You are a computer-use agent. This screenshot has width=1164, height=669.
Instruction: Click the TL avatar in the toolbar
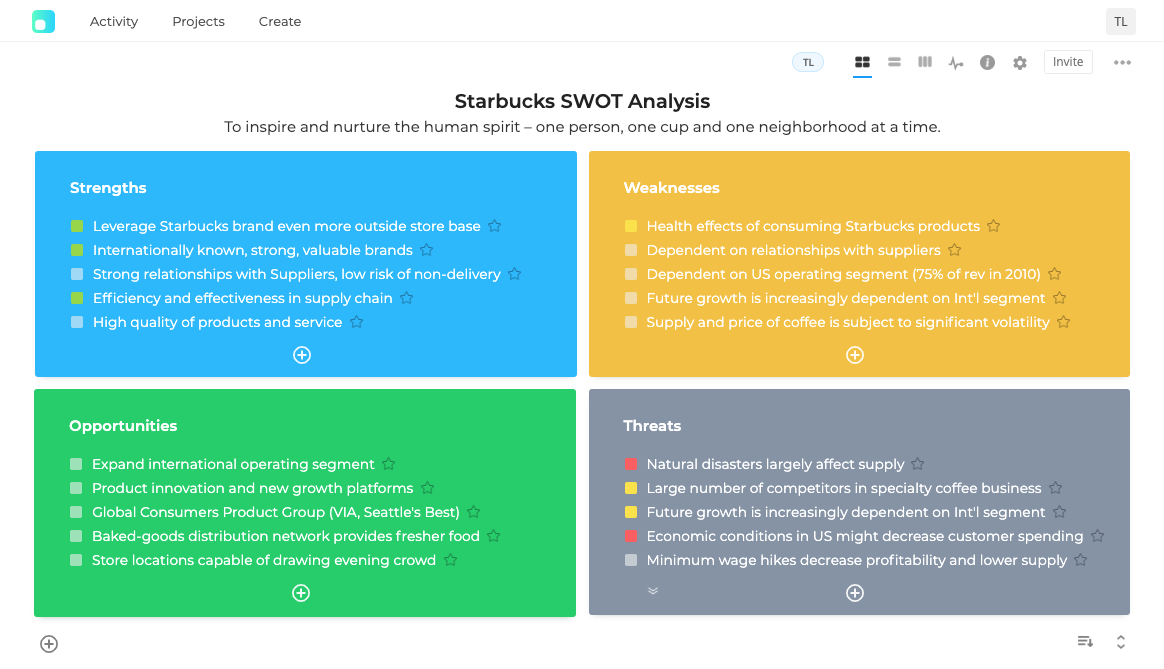click(808, 61)
